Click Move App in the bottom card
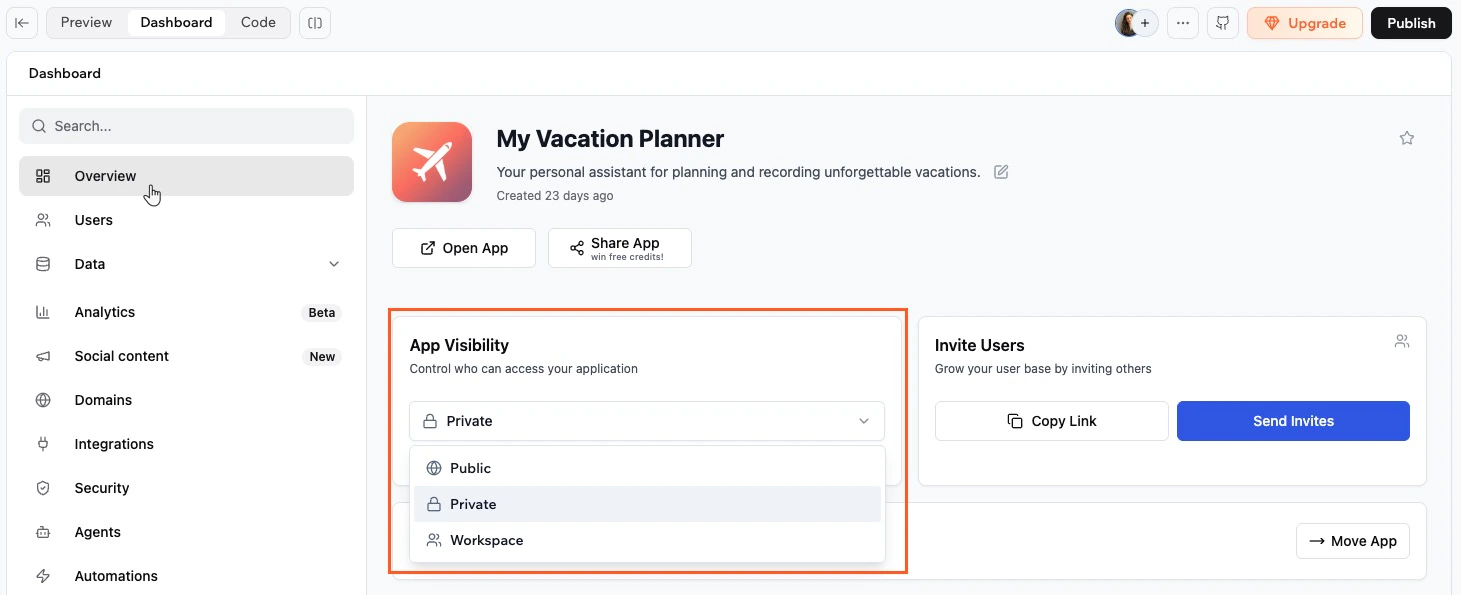Image resolution: width=1461 pixels, height=595 pixels. coord(1352,541)
